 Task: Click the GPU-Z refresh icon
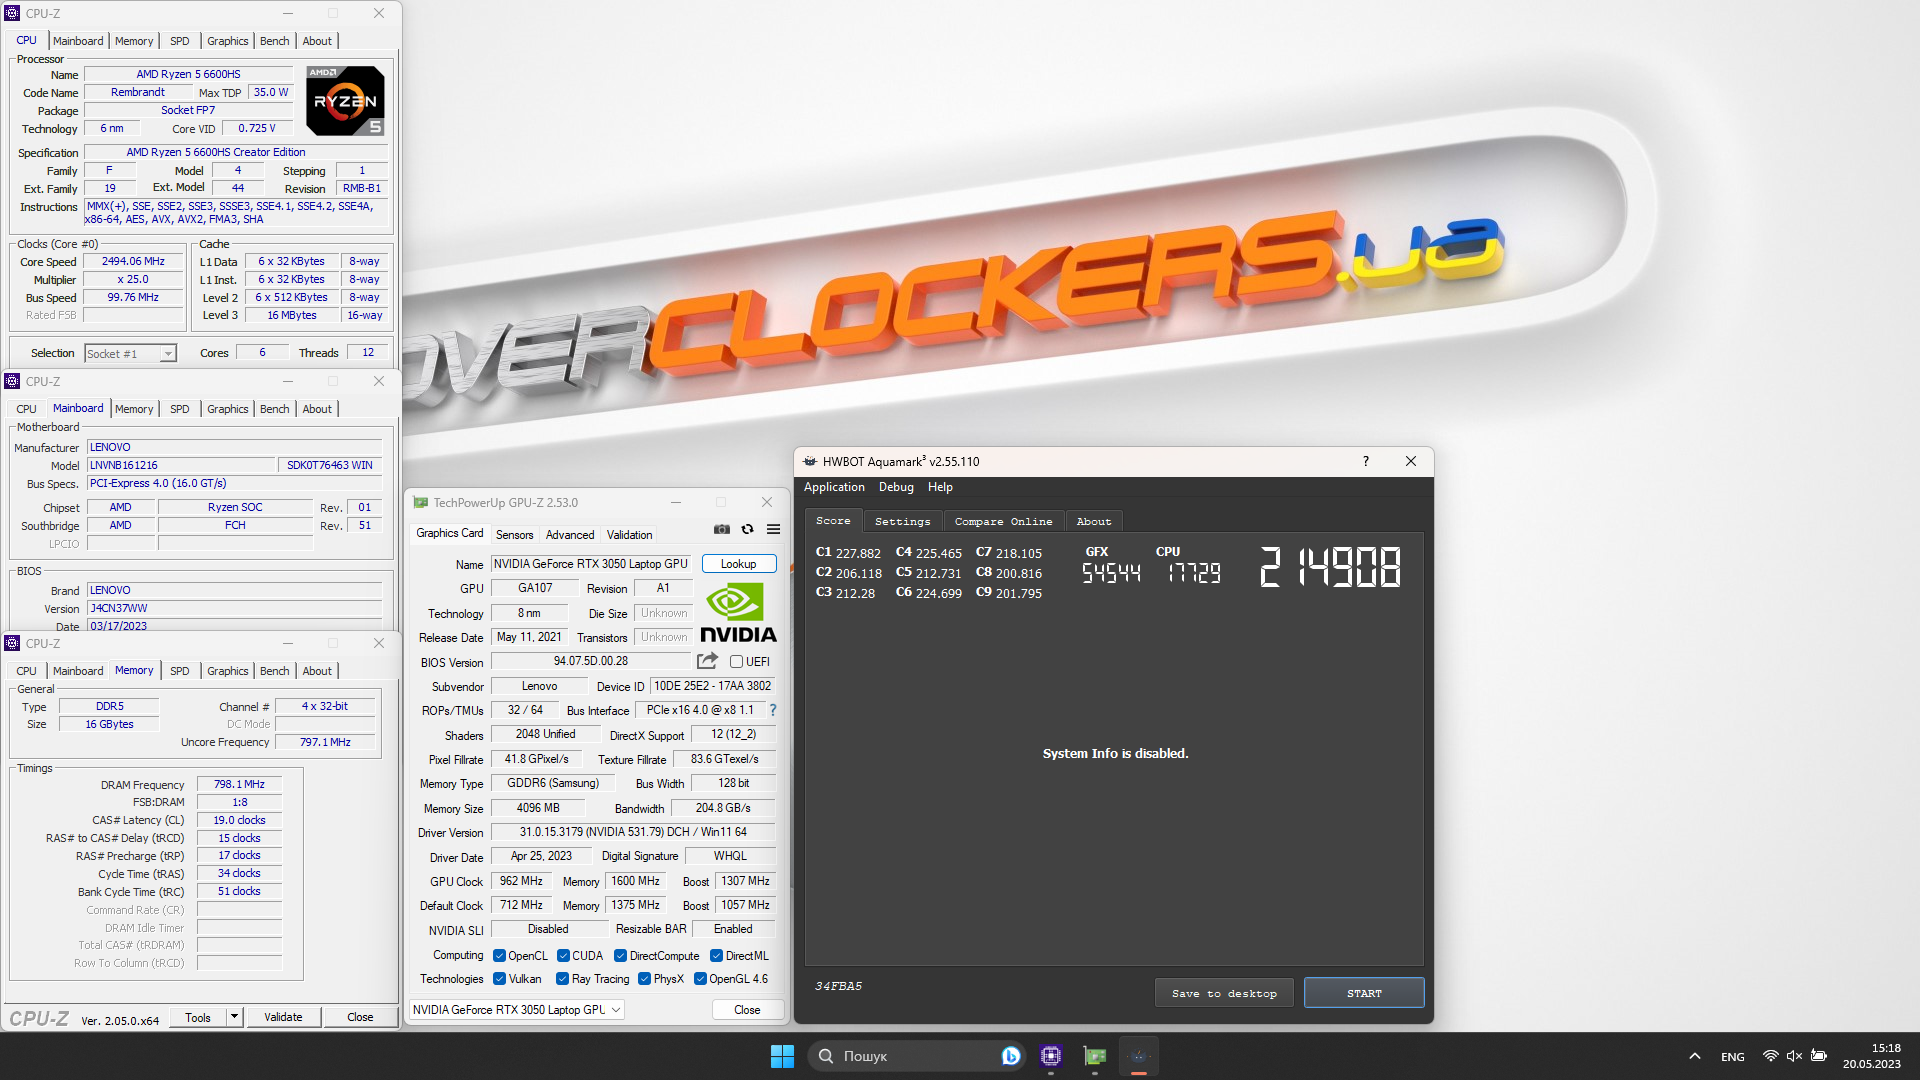tap(747, 529)
